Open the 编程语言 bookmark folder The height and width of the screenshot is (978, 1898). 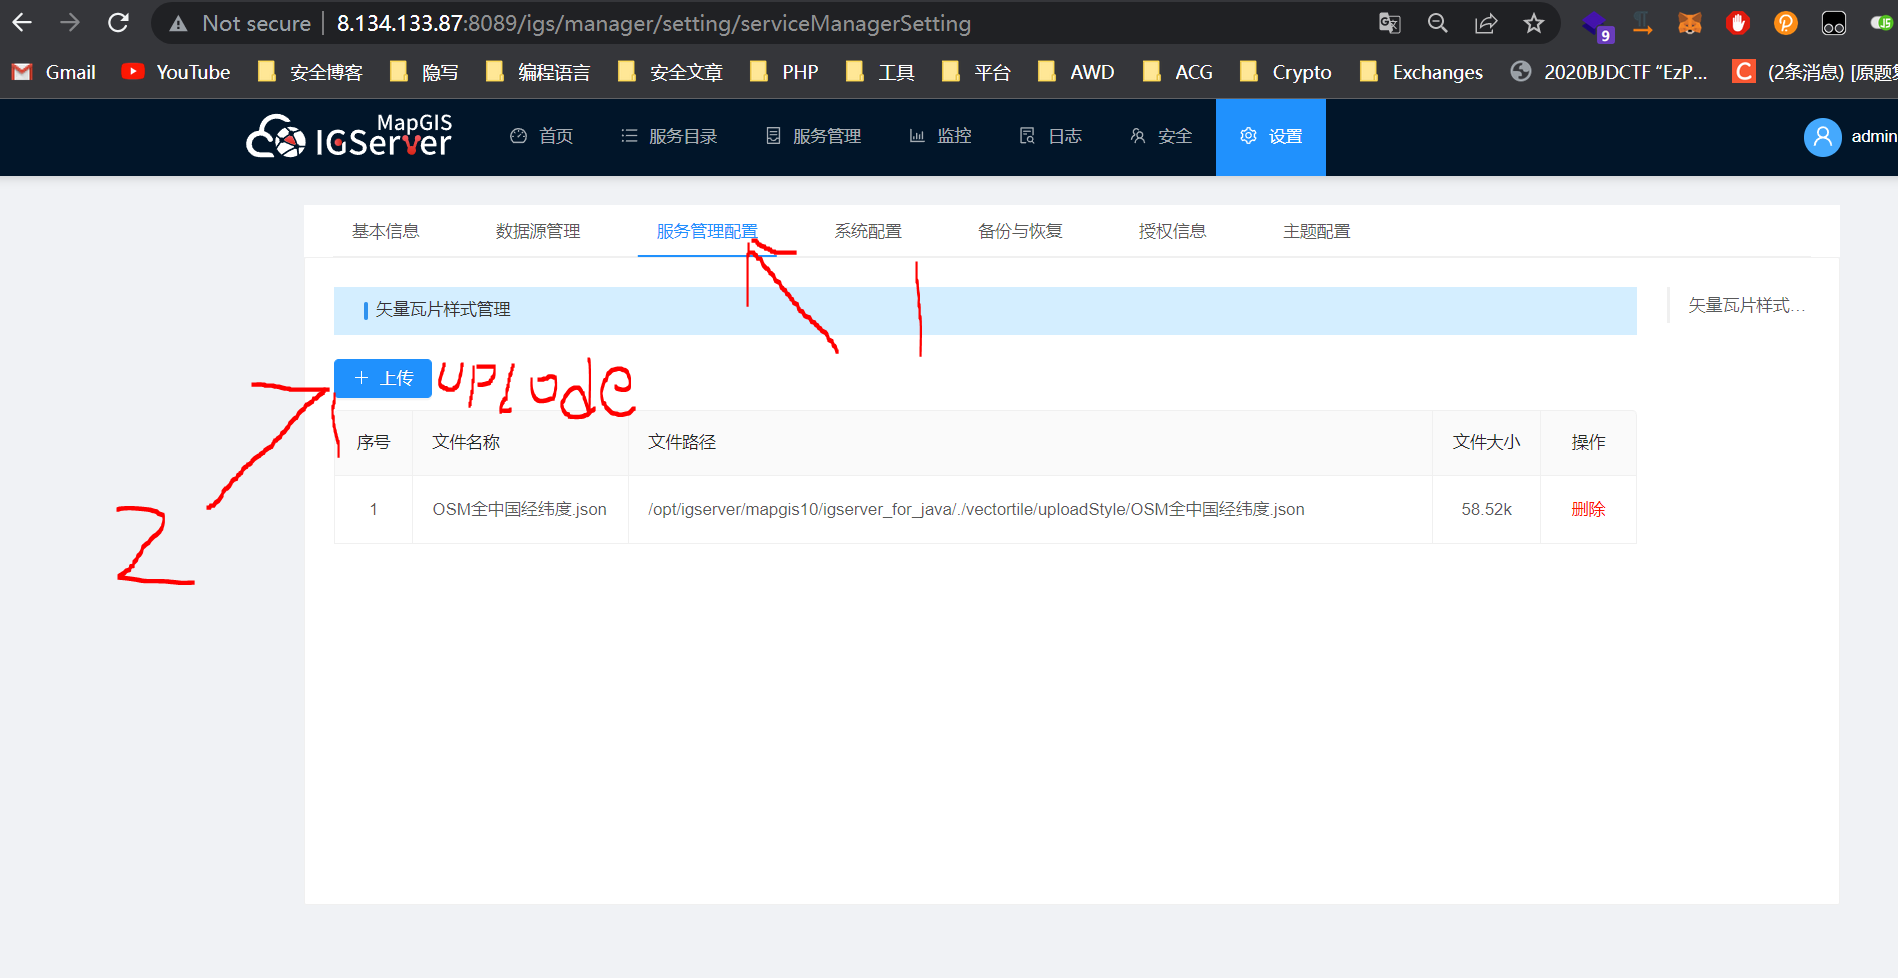(x=538, y=72)
